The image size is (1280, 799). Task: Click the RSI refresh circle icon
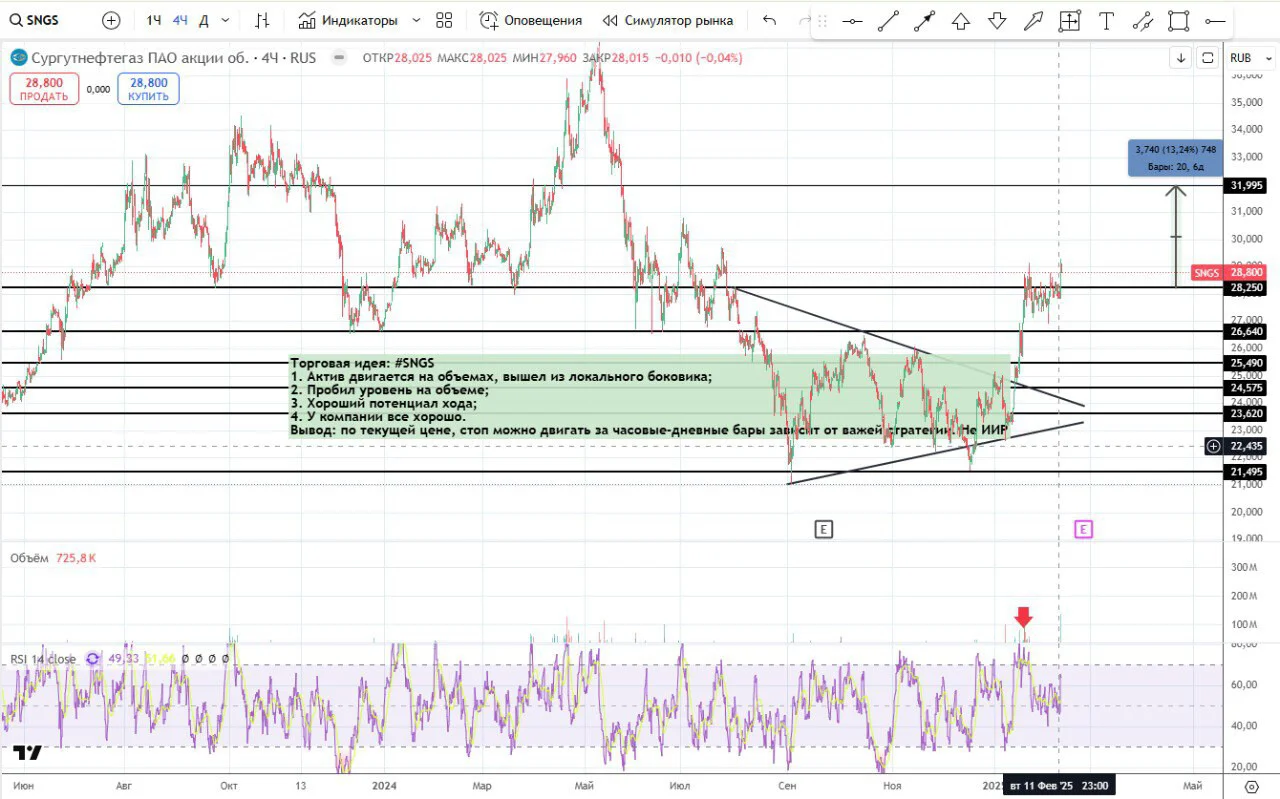(93, 658)
